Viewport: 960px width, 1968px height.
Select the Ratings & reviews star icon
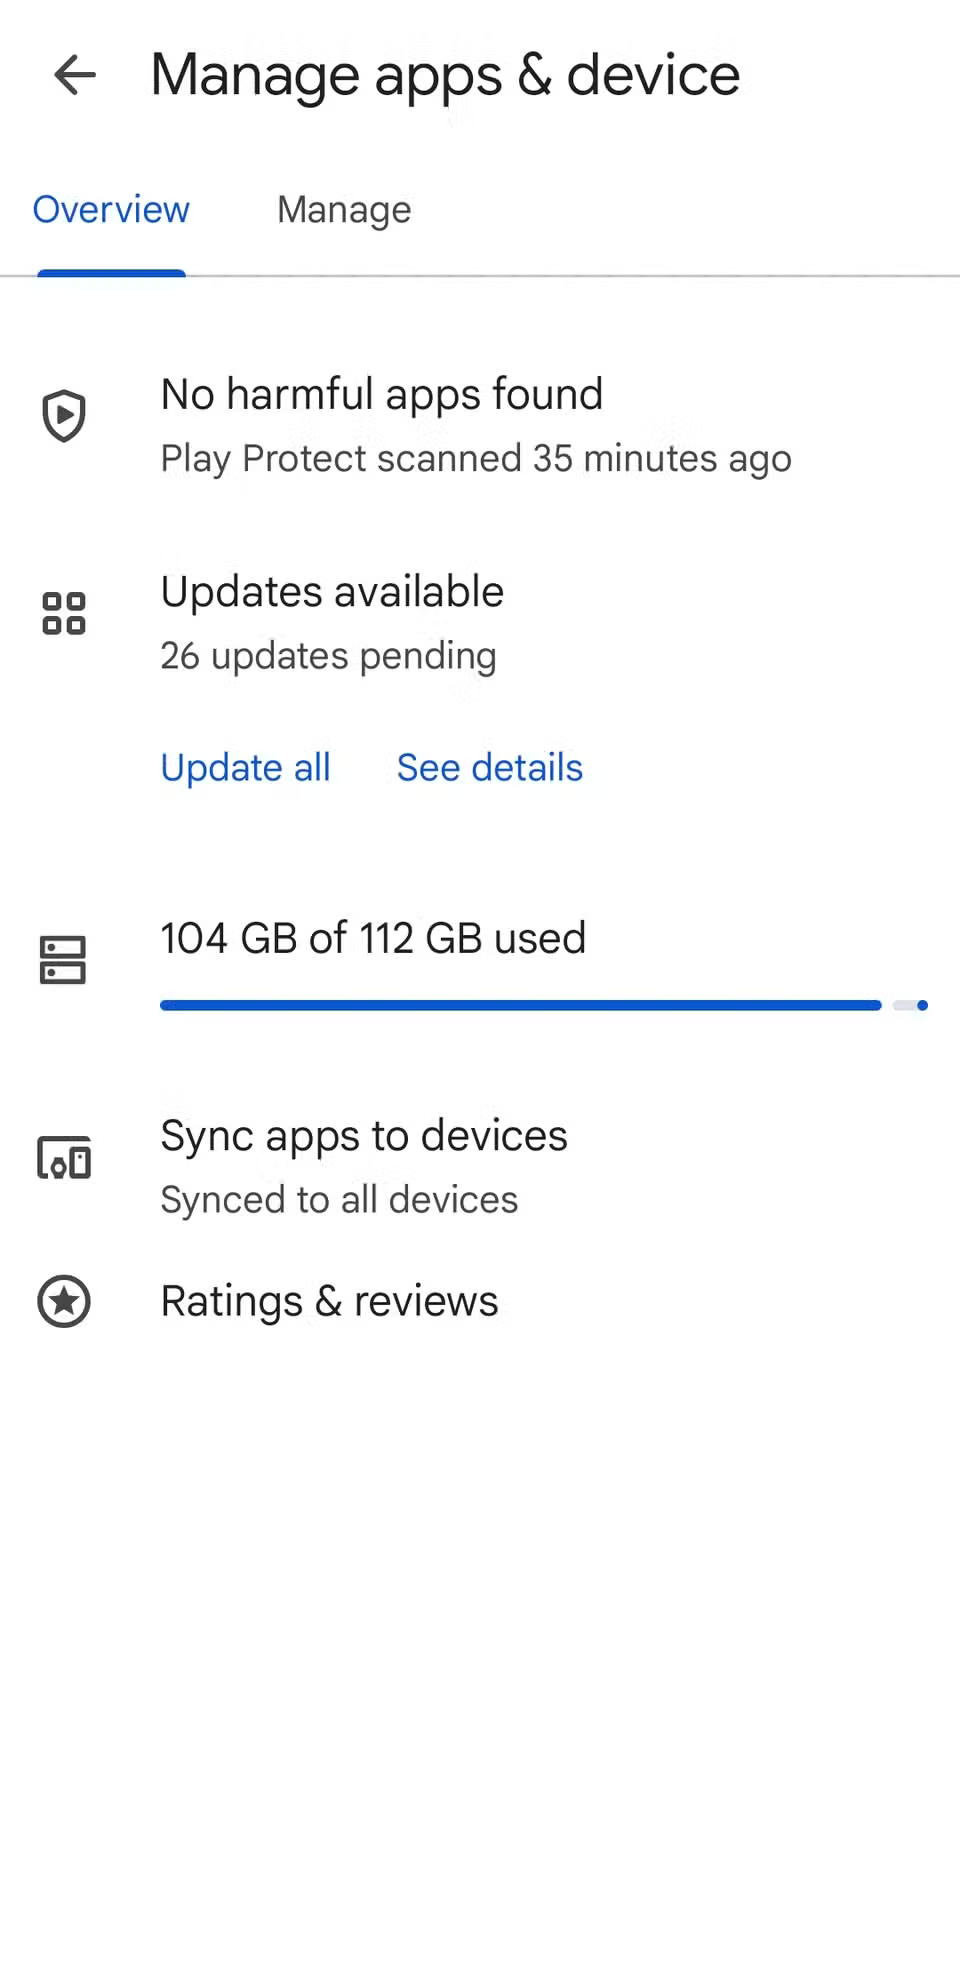(x=63, y=1301)
